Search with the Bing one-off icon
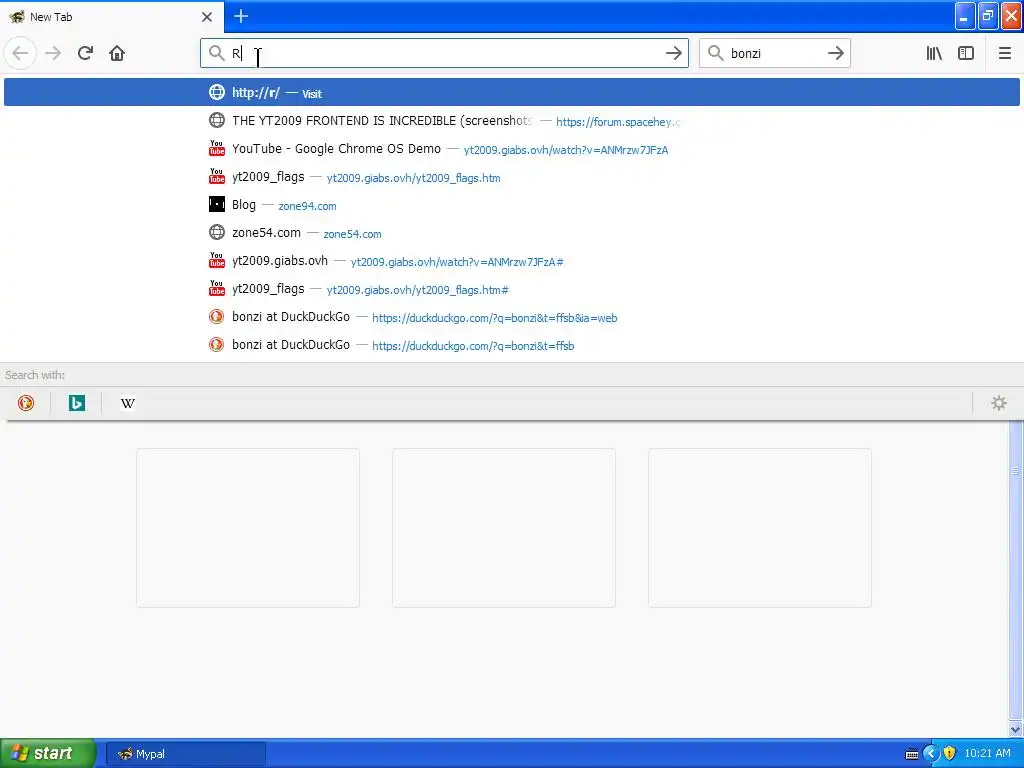 [x=76, y=404]
